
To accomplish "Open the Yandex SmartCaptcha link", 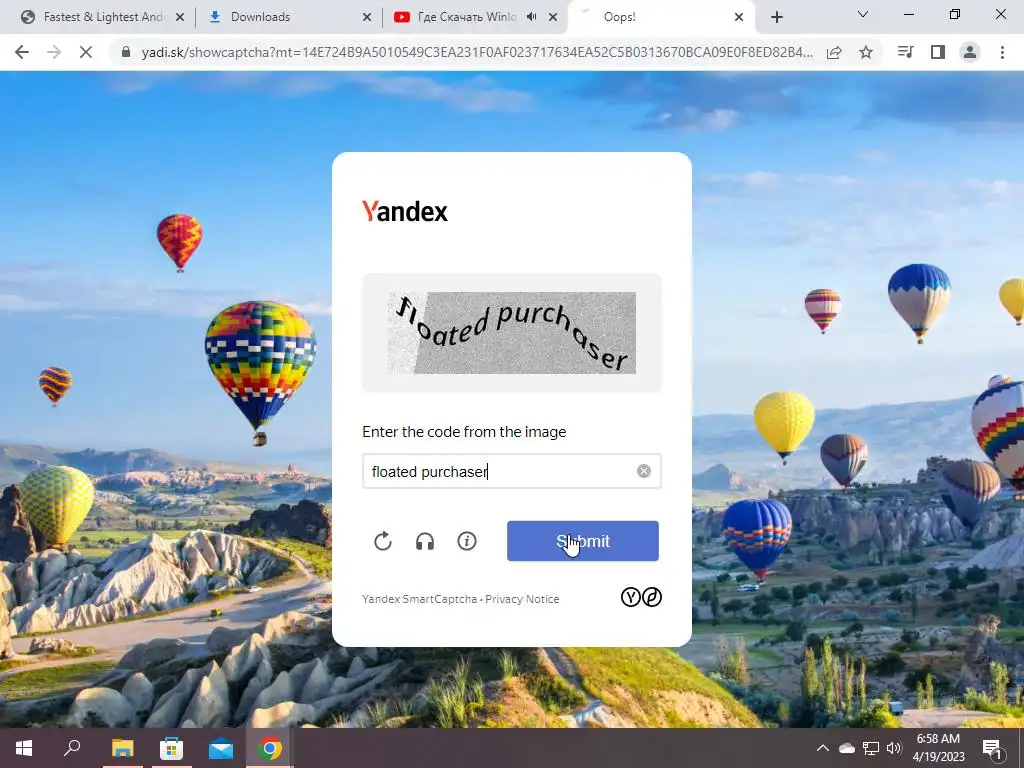I will tap(419, 599).
